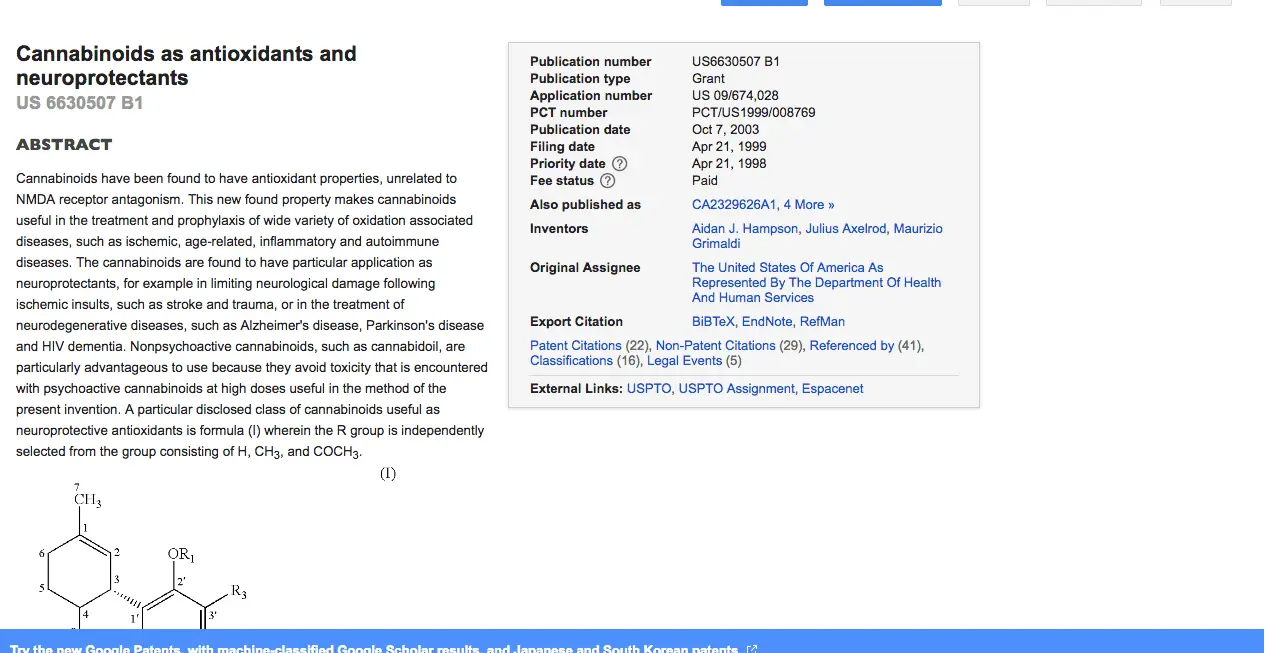Image resolution: width=1265 pixels, height=653 pixels.
Task: Open the USPTO external link
Action: [648, 389]
